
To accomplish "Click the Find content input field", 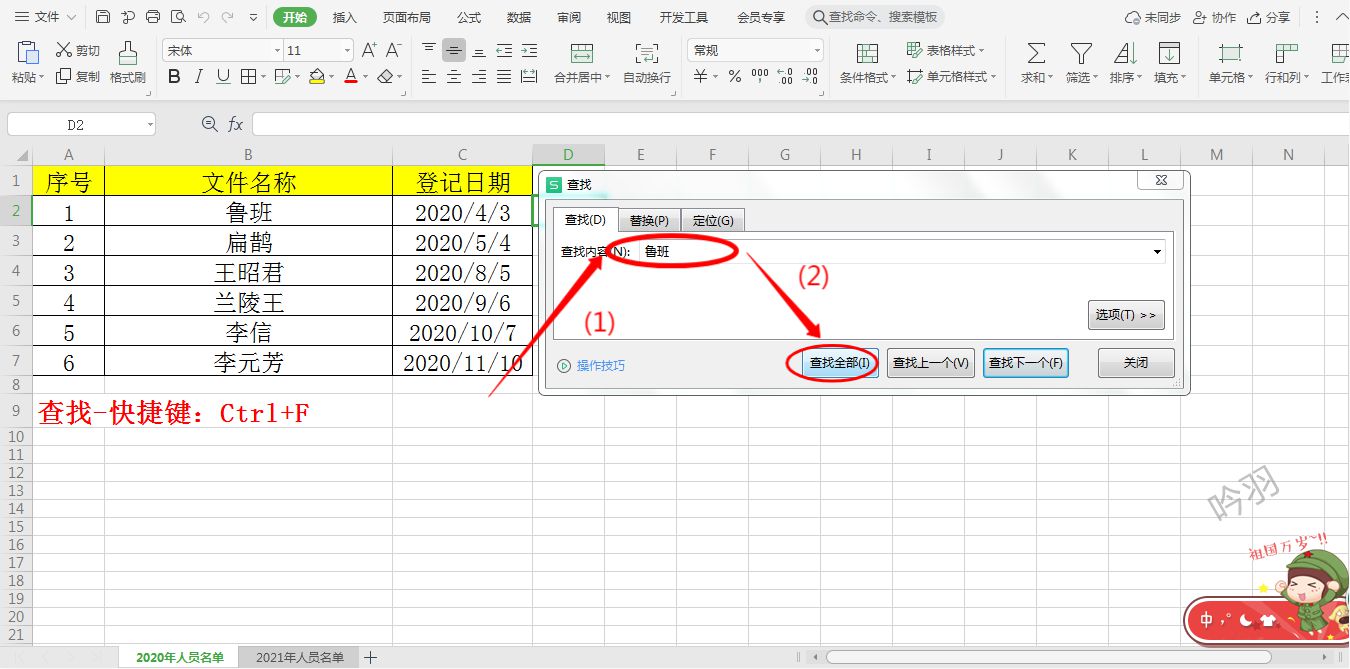I will (x=902, y=252).
